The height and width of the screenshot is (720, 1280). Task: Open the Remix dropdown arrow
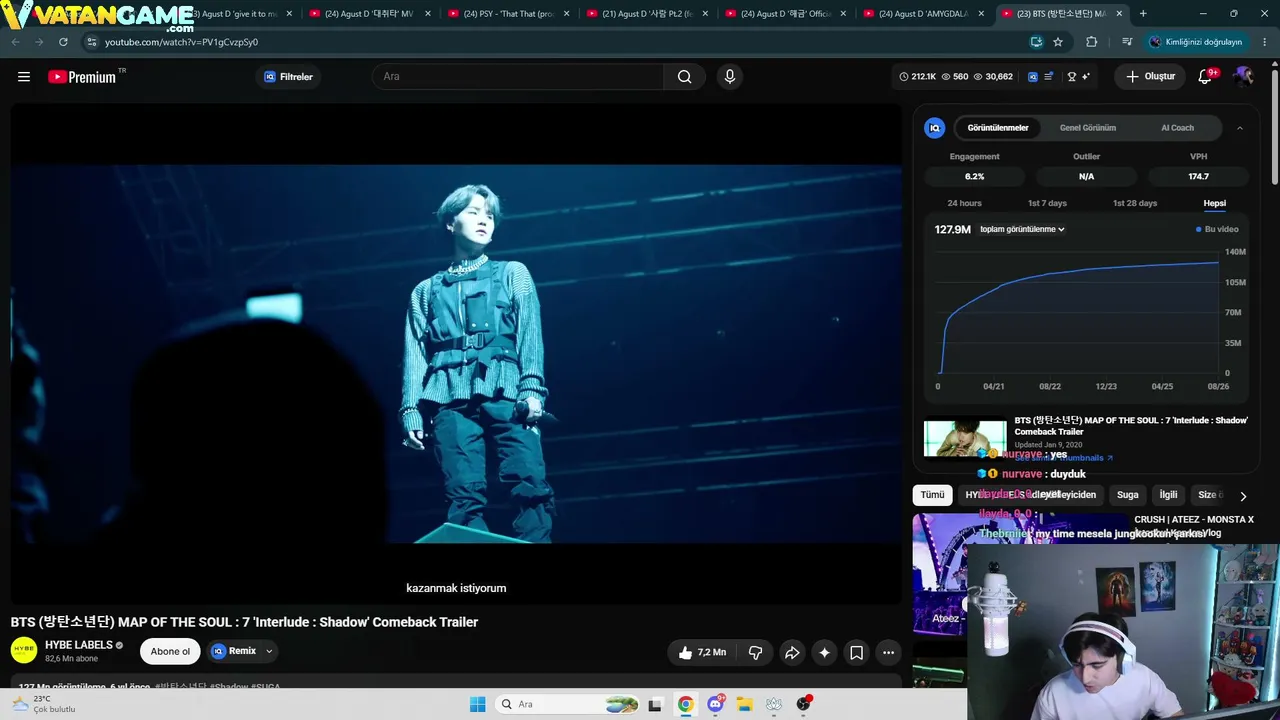click(269, 652)
